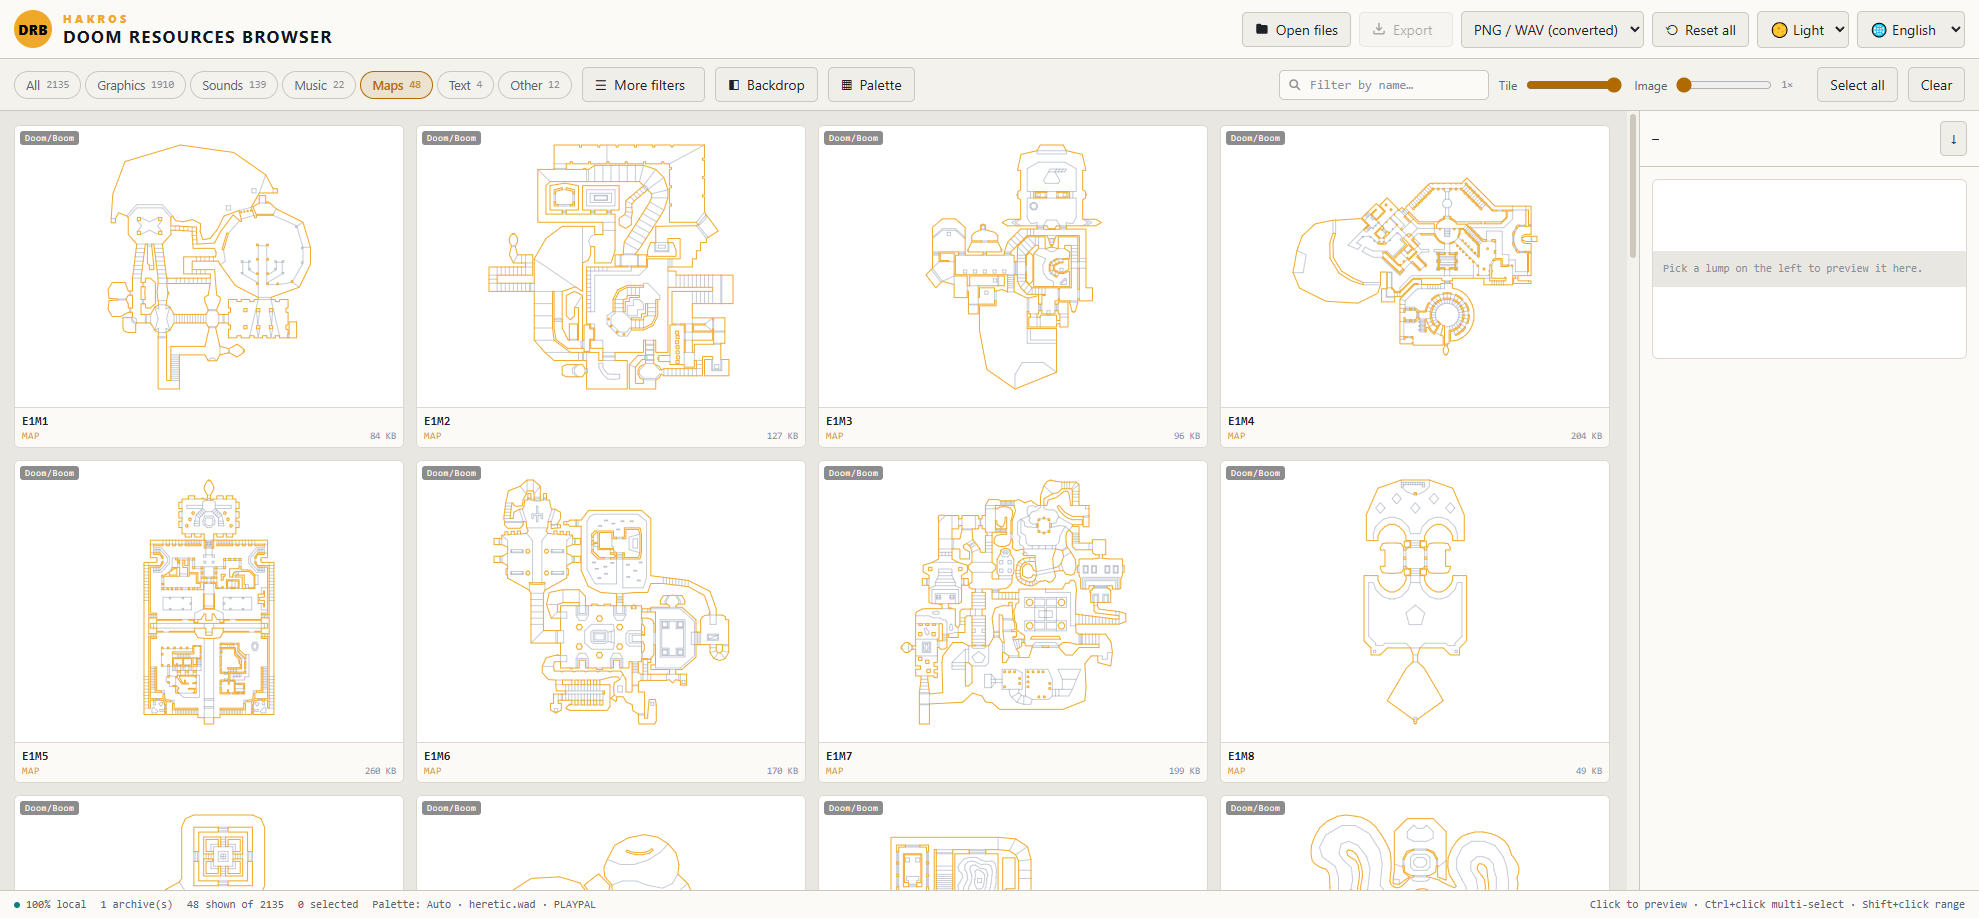Click the '1 archive(s)' status text
Image resolution: width=1979 pixels, height=918 pixels.
click(x=136, y=904)
